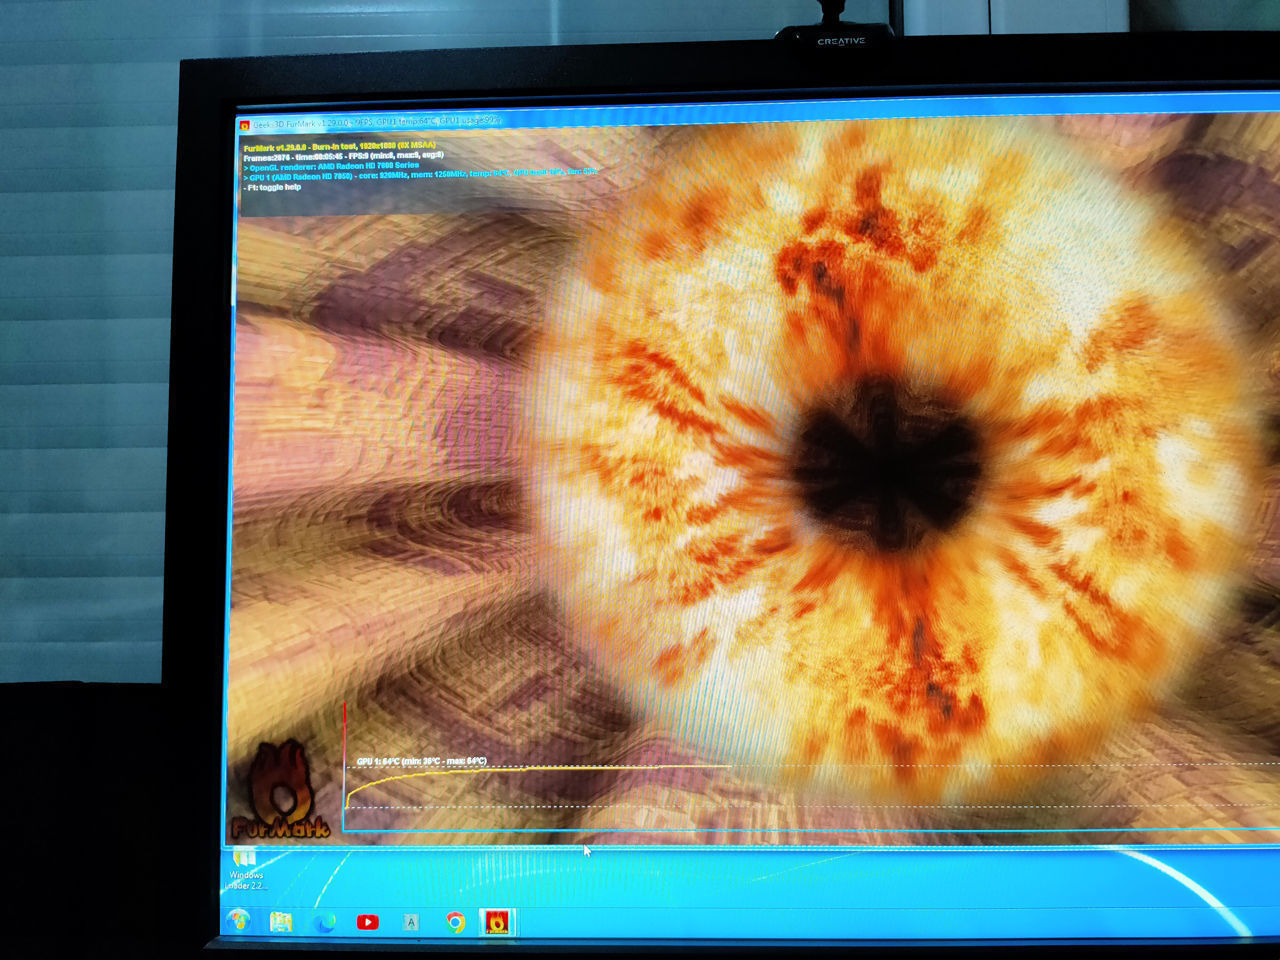1280x960 pixels.
Task: Click the 'A' application icon on the taskbar
Action: (411, 922)
